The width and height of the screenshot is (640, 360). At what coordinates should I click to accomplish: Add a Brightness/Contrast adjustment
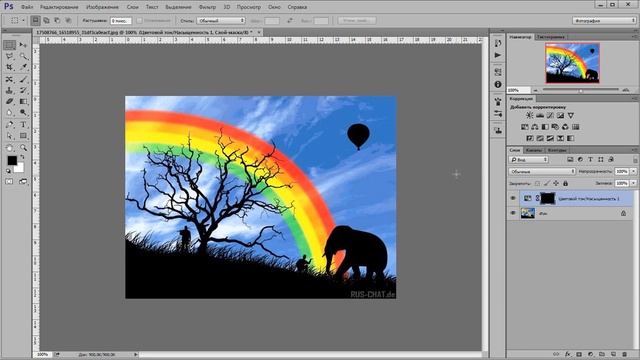click(x=529, y=116)
